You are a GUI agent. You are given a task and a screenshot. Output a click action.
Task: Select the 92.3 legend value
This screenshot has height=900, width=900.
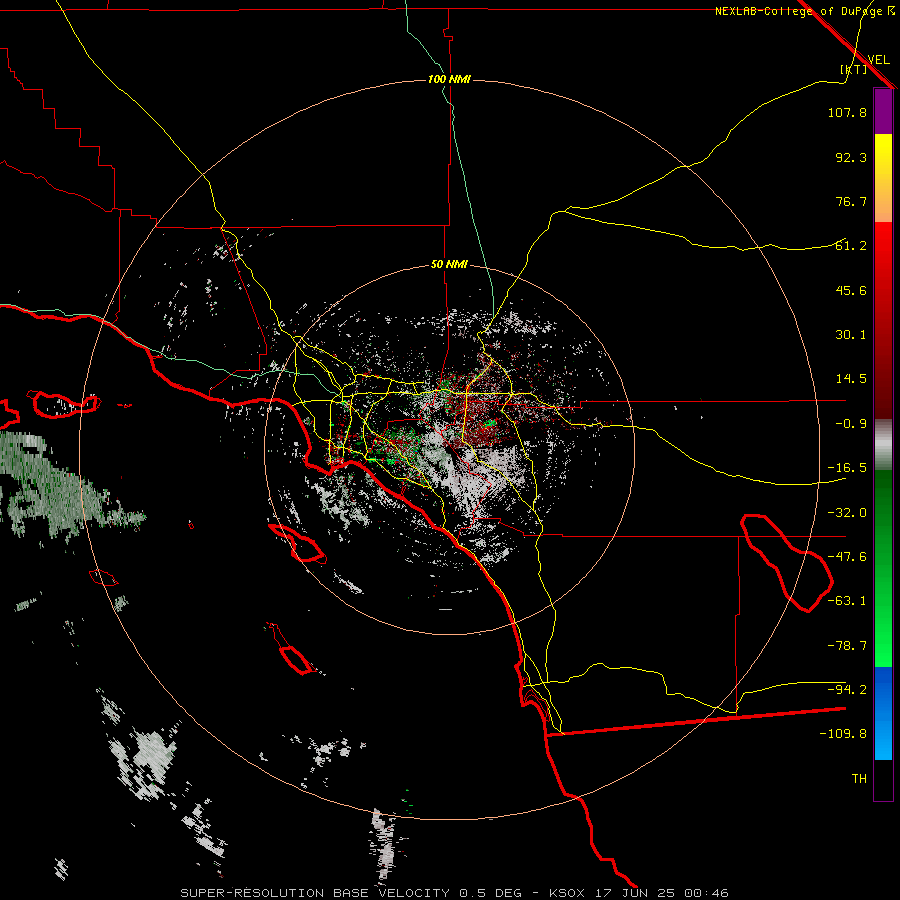851,157
